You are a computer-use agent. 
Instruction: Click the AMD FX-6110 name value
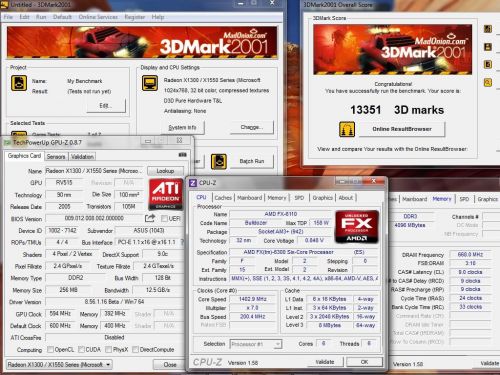pyautogui.click(x=280, y=214)
